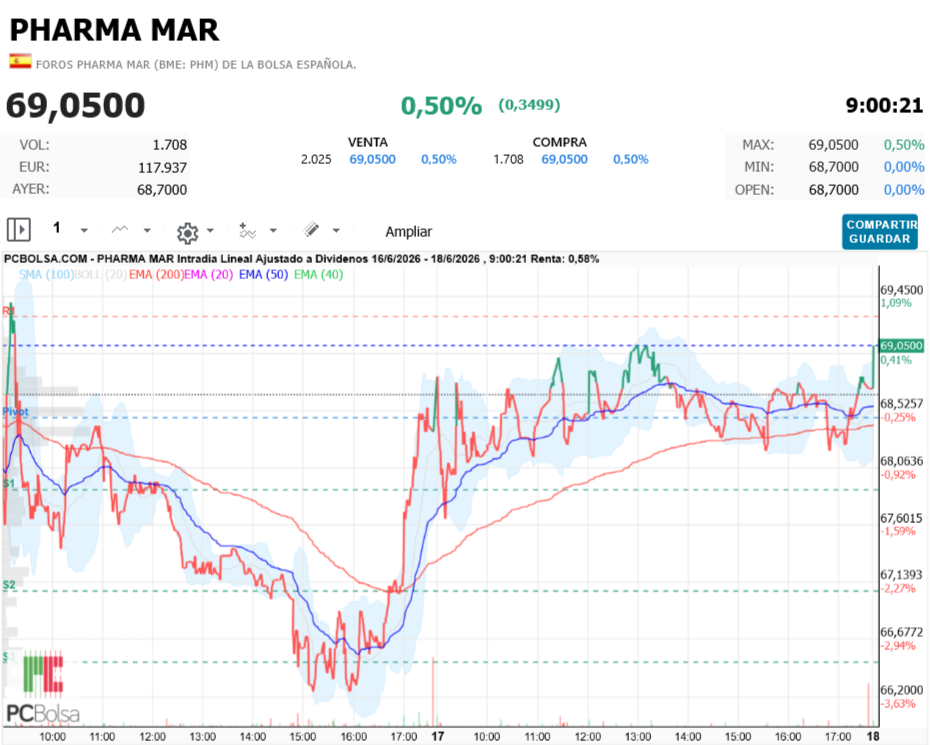
Task: Expand the drawing tools dropdown arrow
Action: tap(336, 230)
